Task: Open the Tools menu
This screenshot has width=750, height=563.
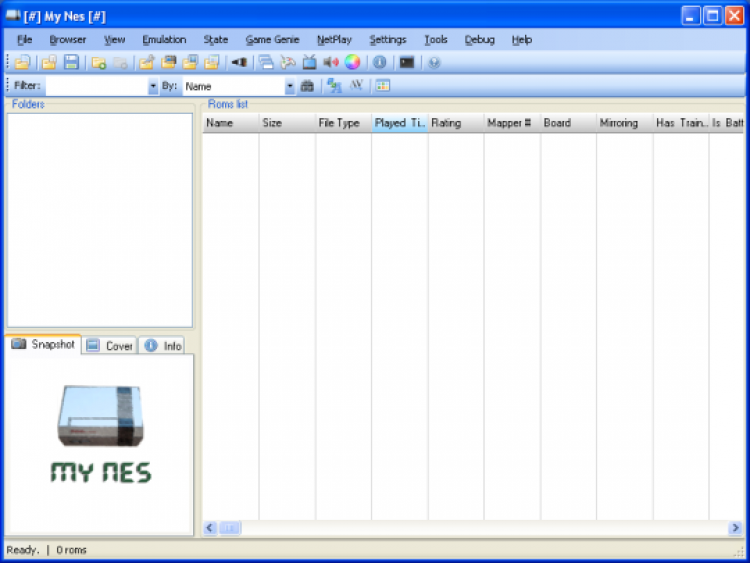Action: (436, 40)
